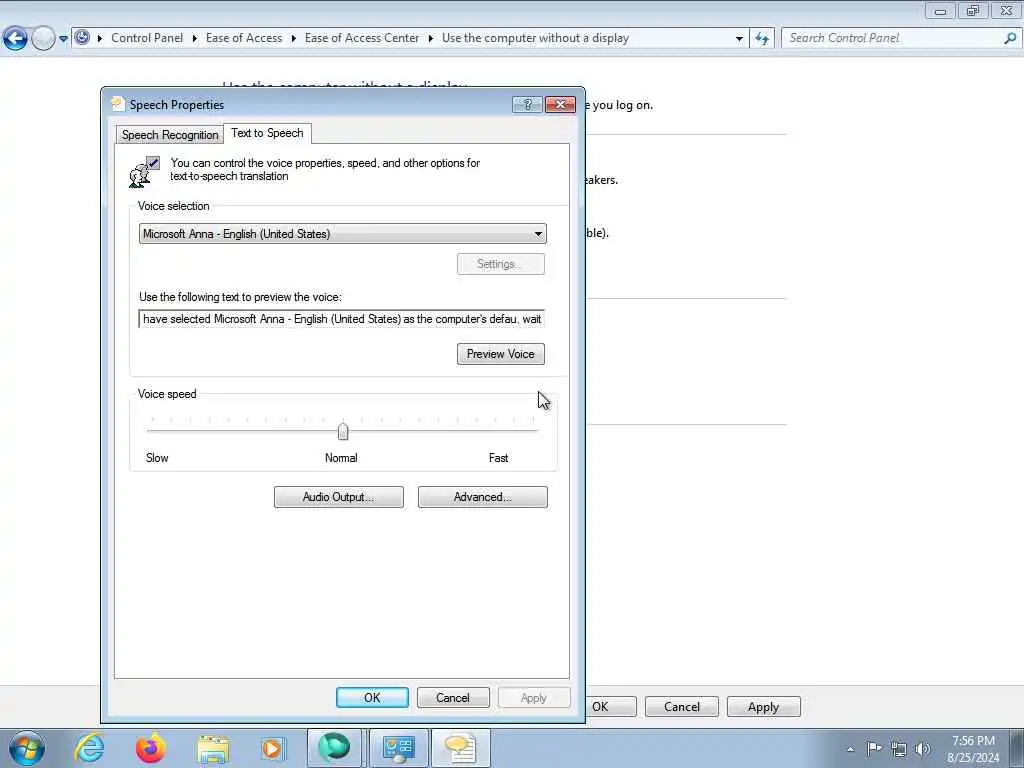Open the Voice selection dropdown

coord(342,234)
